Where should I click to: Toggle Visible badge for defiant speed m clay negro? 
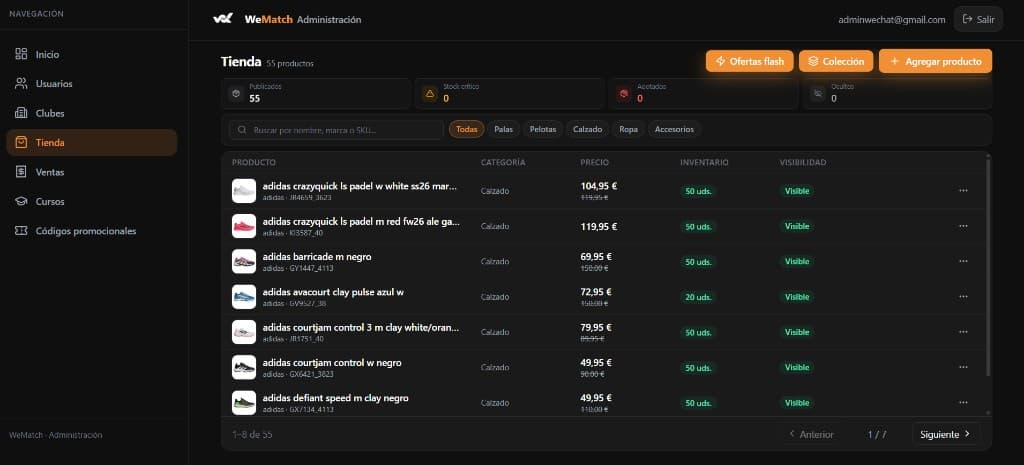[x=797, y=402]
